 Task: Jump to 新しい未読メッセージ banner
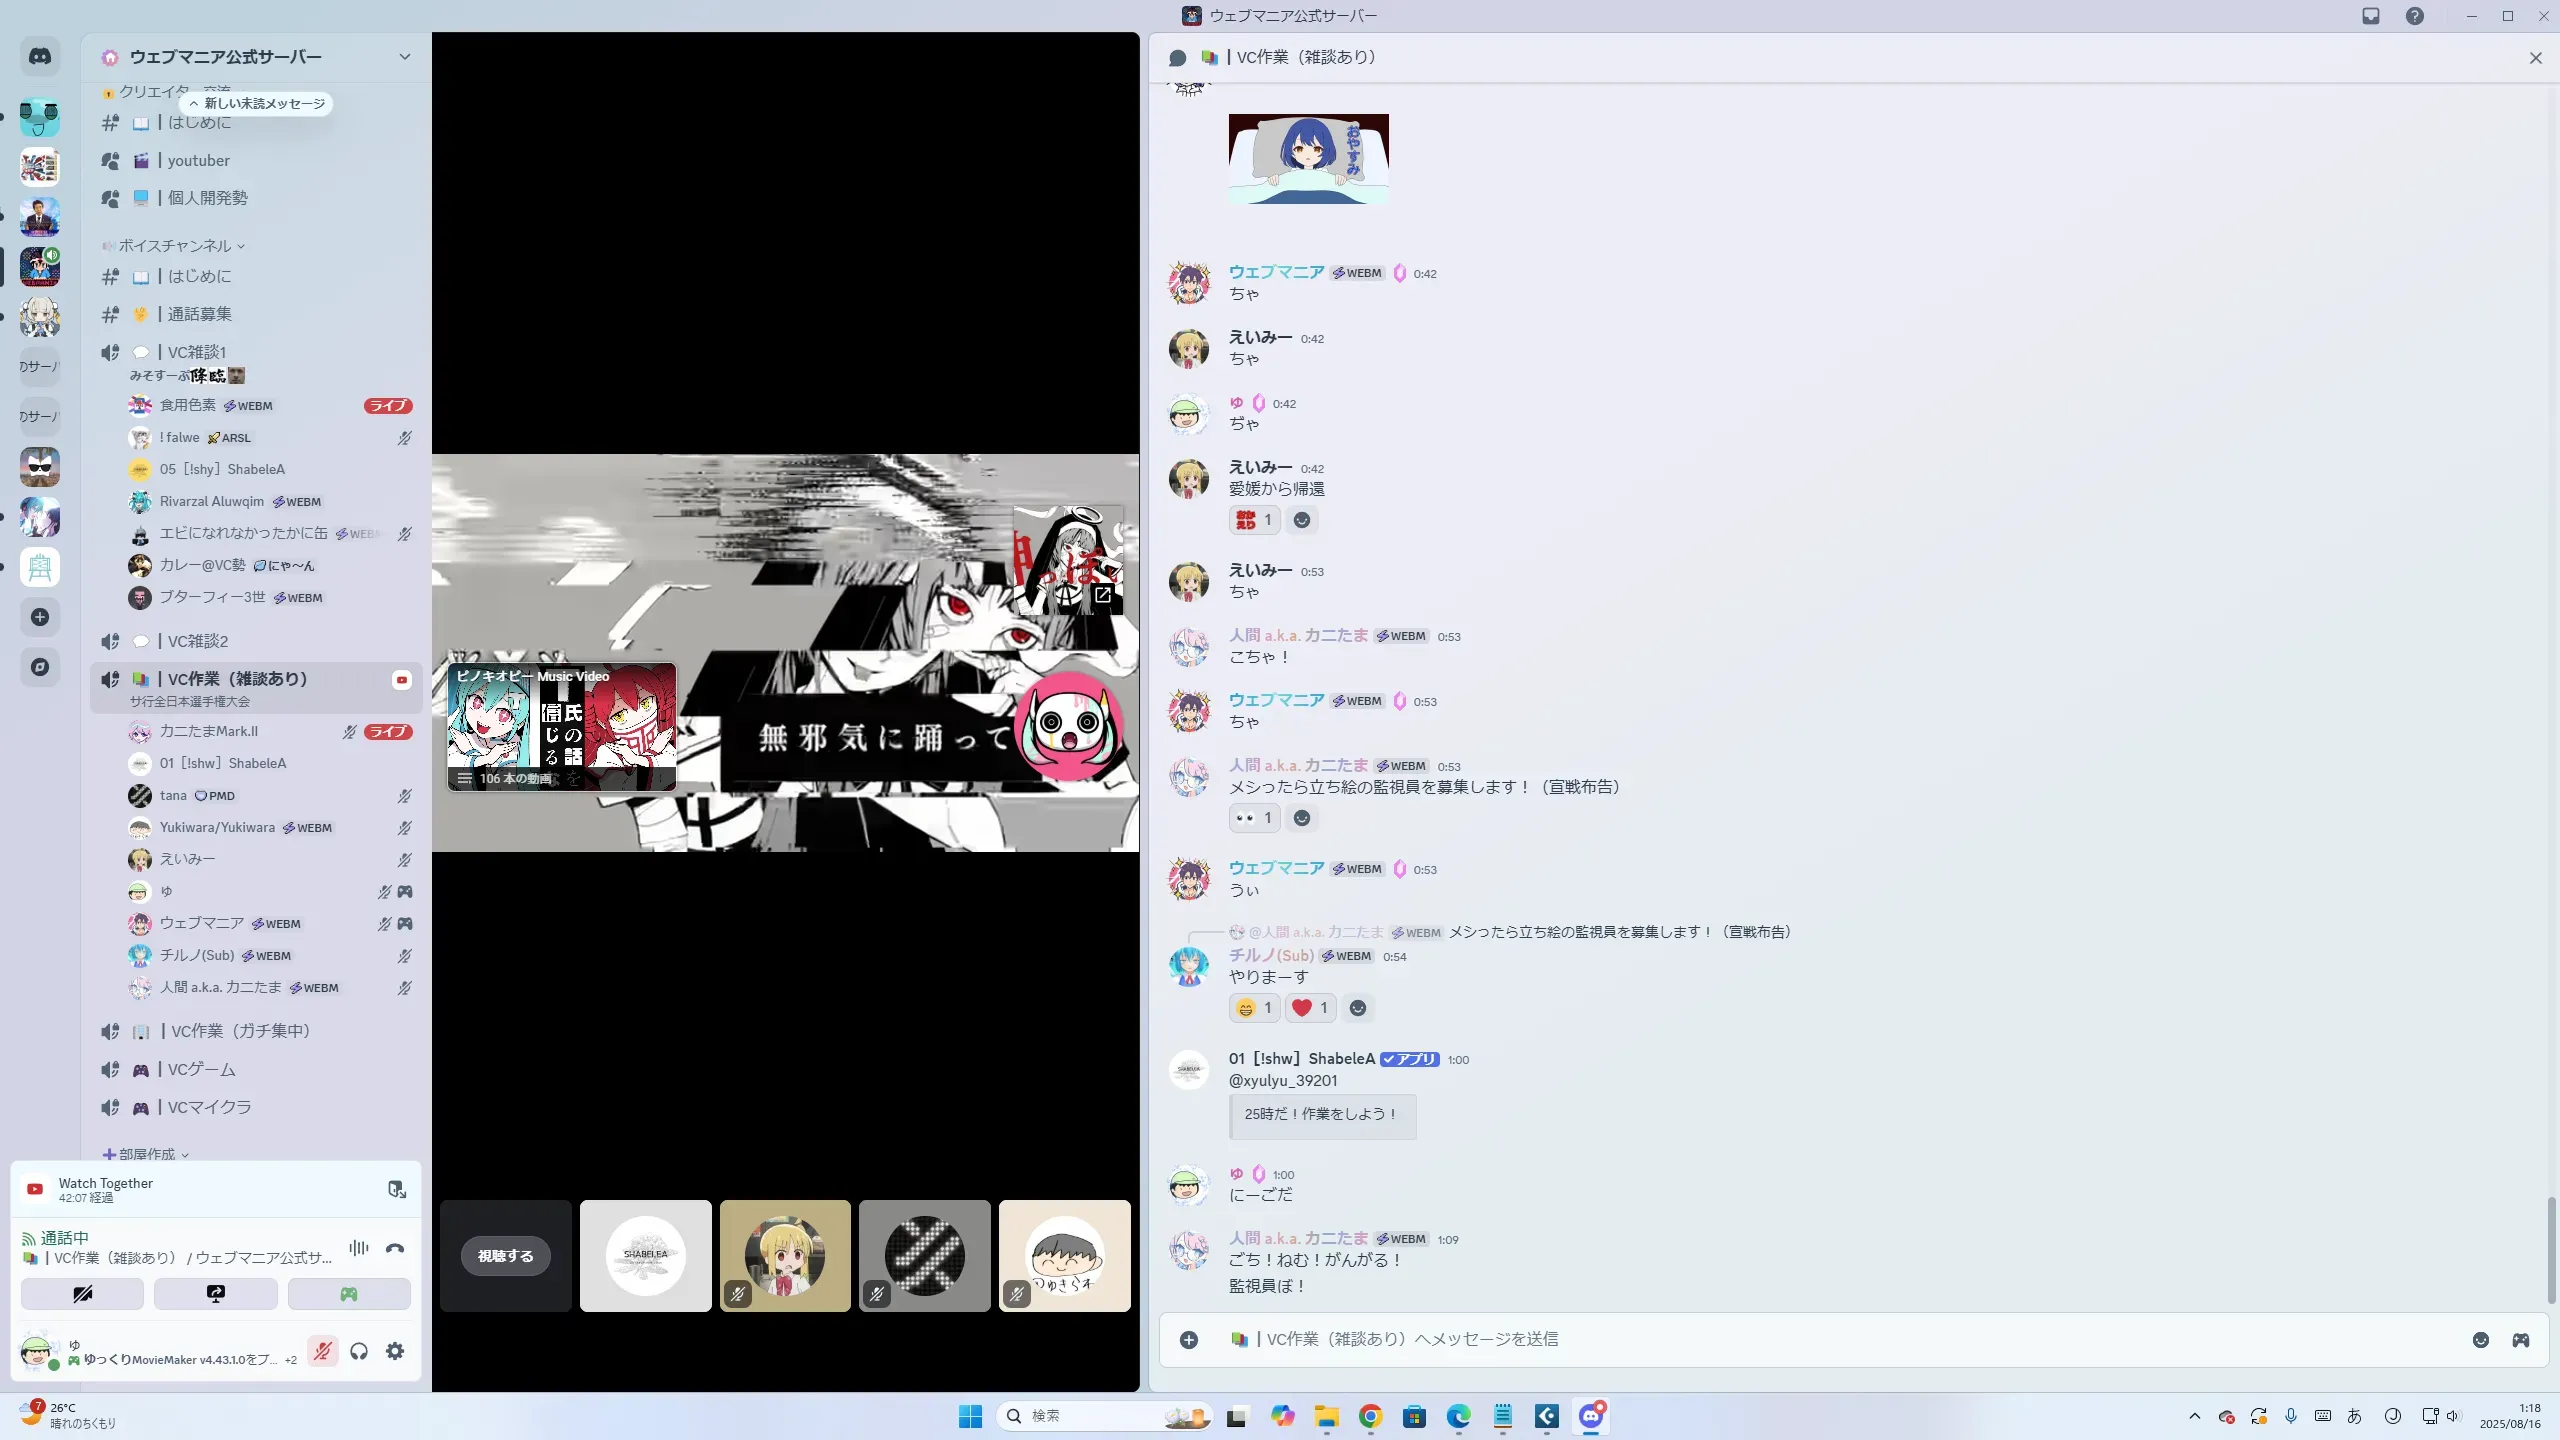tap(257, 104)
